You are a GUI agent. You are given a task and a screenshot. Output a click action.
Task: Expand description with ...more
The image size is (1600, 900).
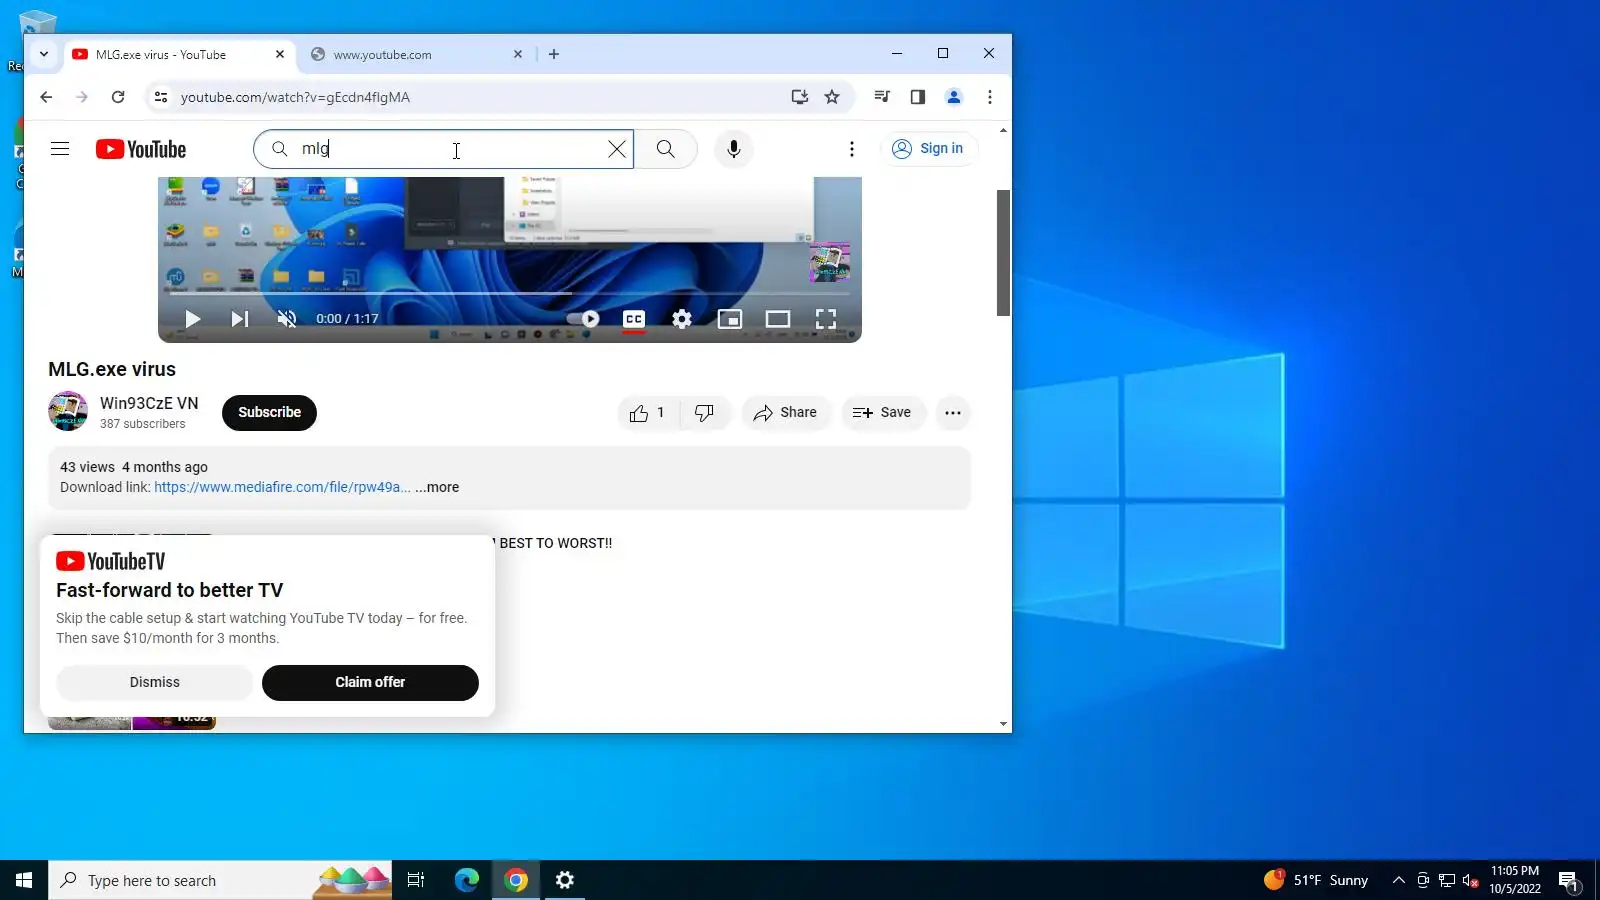coord(438,487)
